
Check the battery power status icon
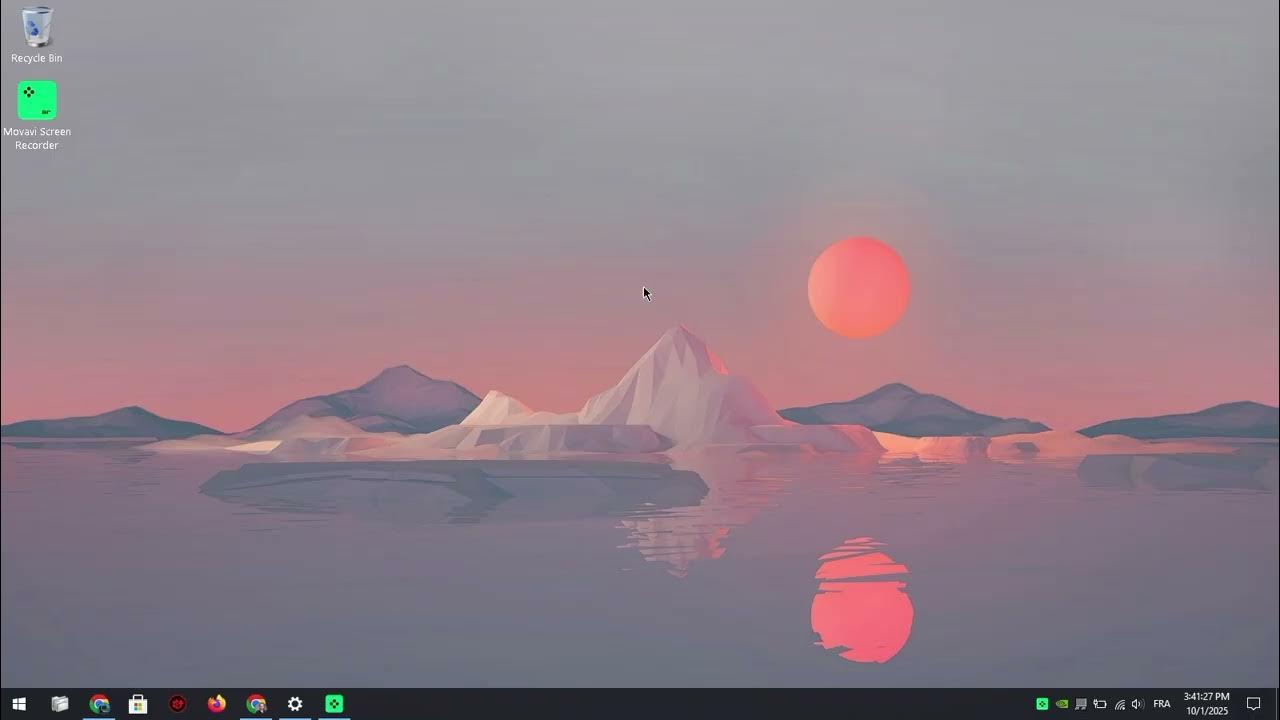pyautogui.click(x=1100, y=704)
